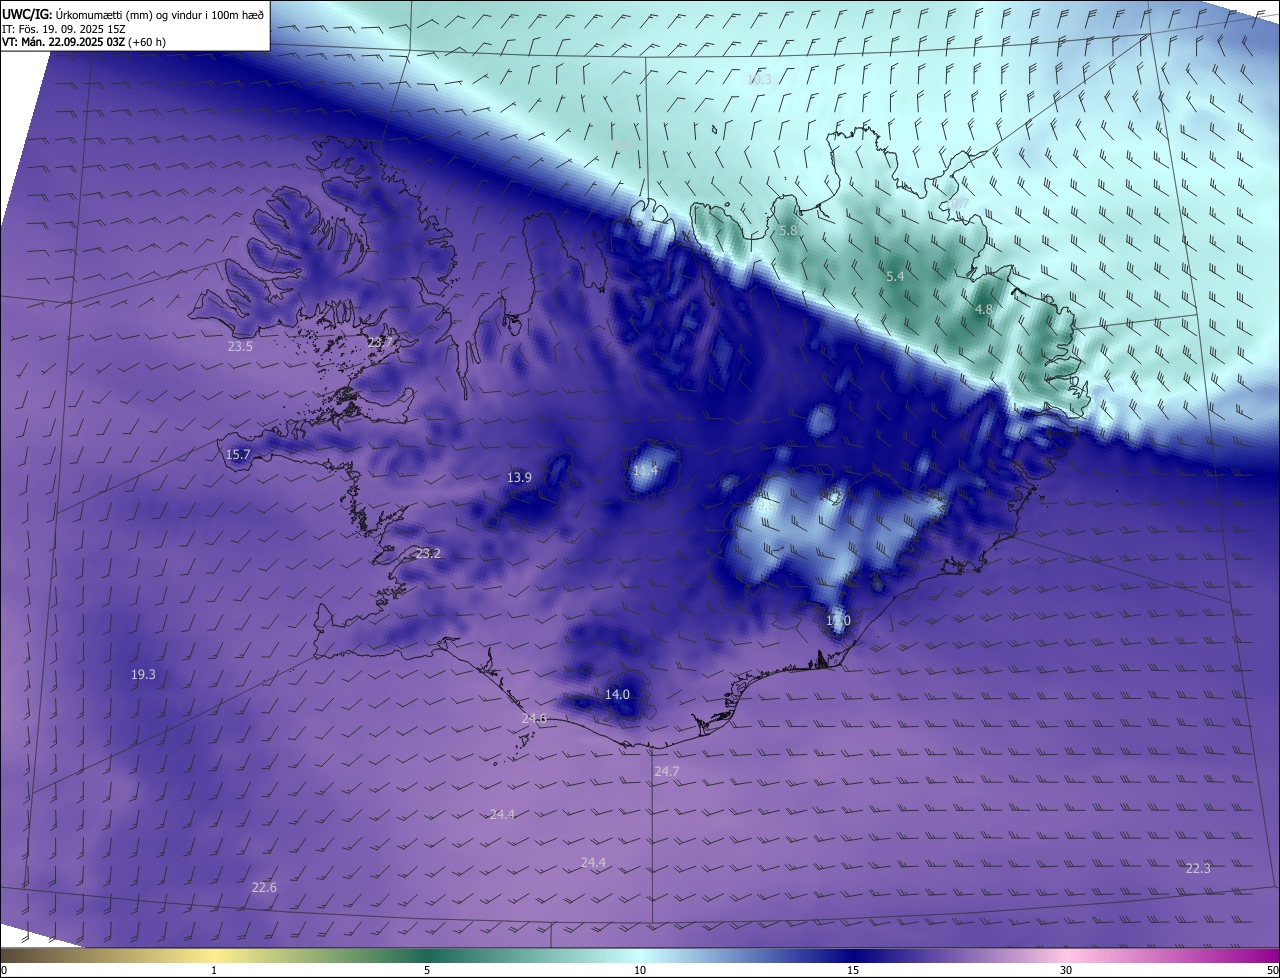The height and width of the screenshot is (978, 1280).
Task: Click the 19.3 value label on the map
Action: 143,674
